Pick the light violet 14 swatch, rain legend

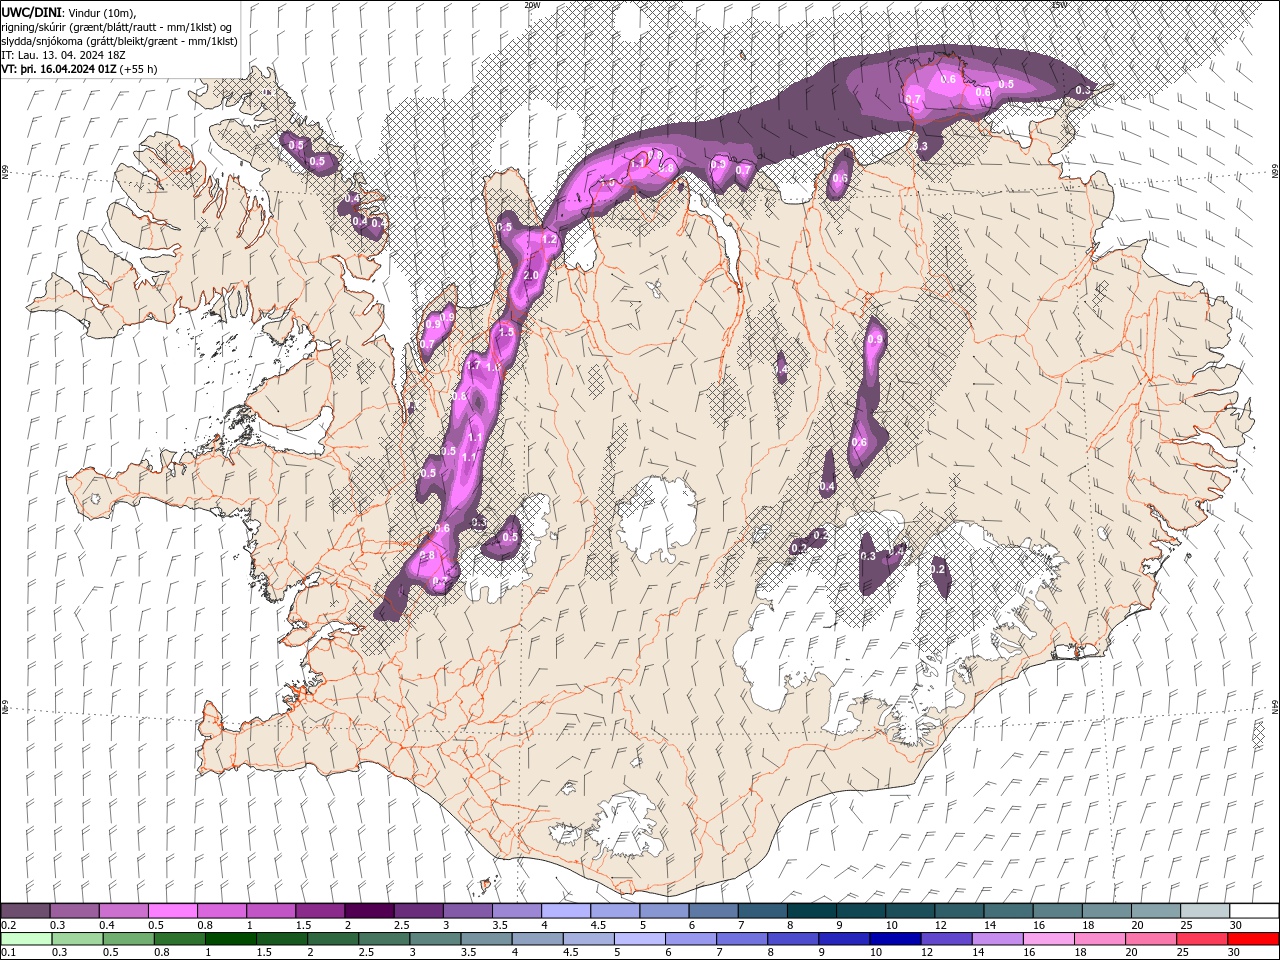[996, 939]
